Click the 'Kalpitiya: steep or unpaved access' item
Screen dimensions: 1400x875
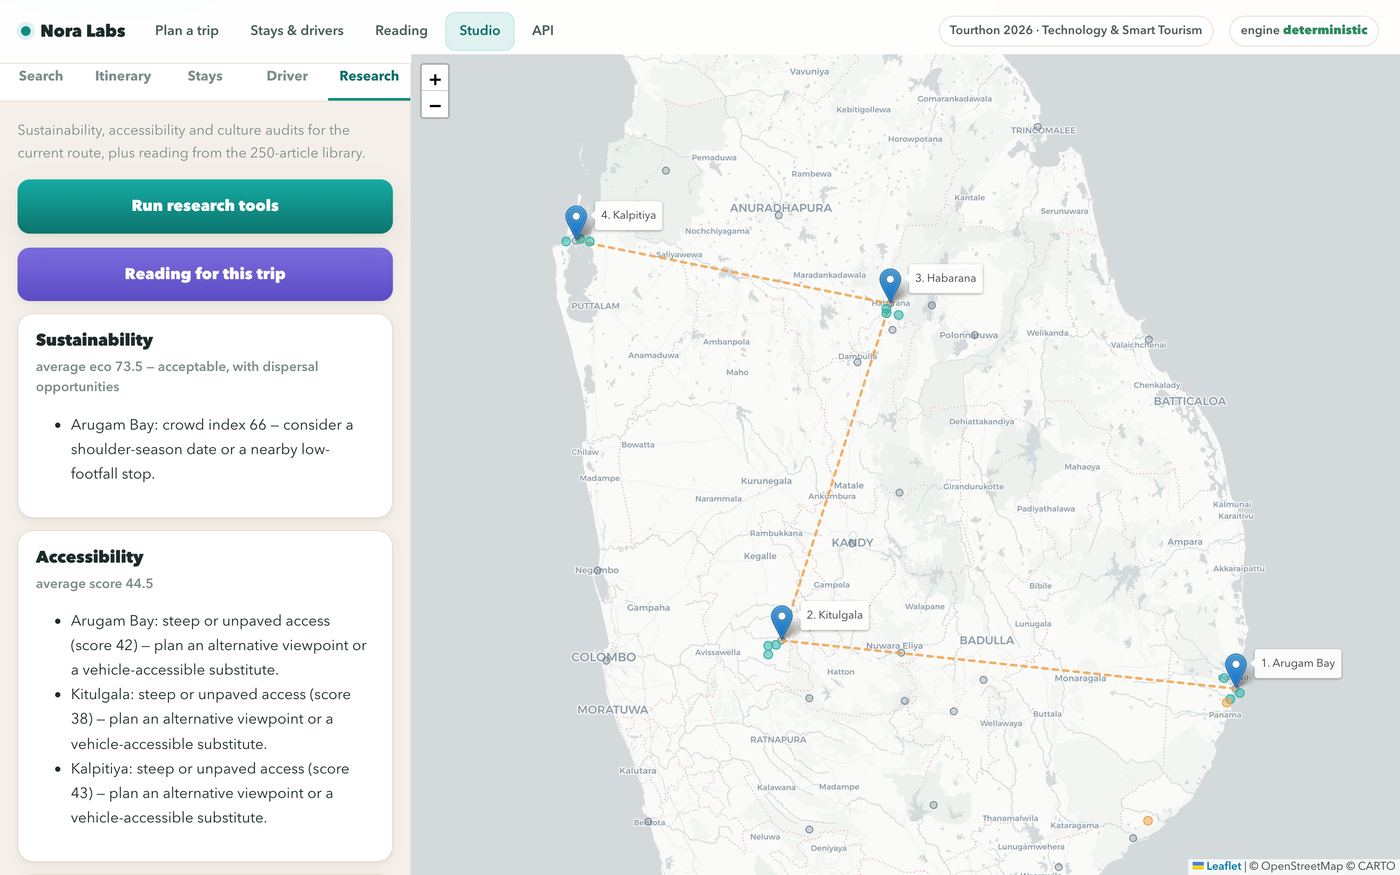coord(210,793)
